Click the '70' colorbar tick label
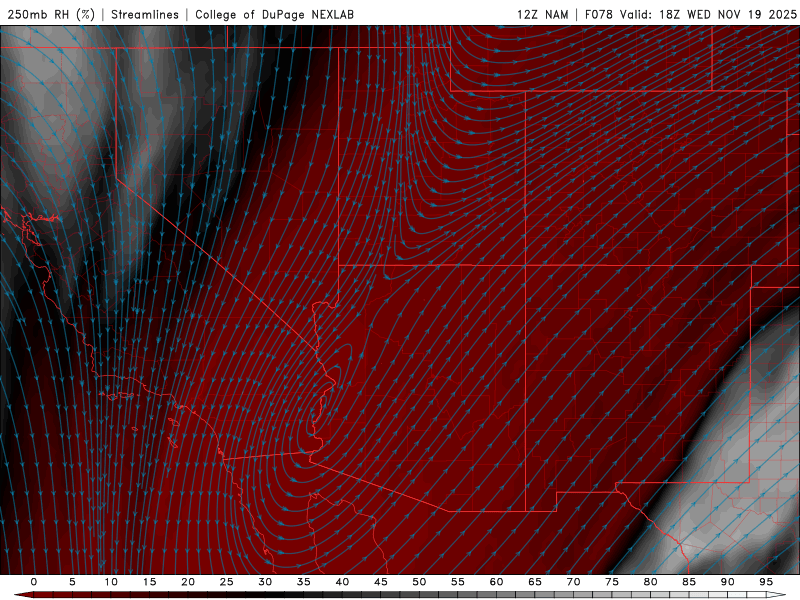 573,582
